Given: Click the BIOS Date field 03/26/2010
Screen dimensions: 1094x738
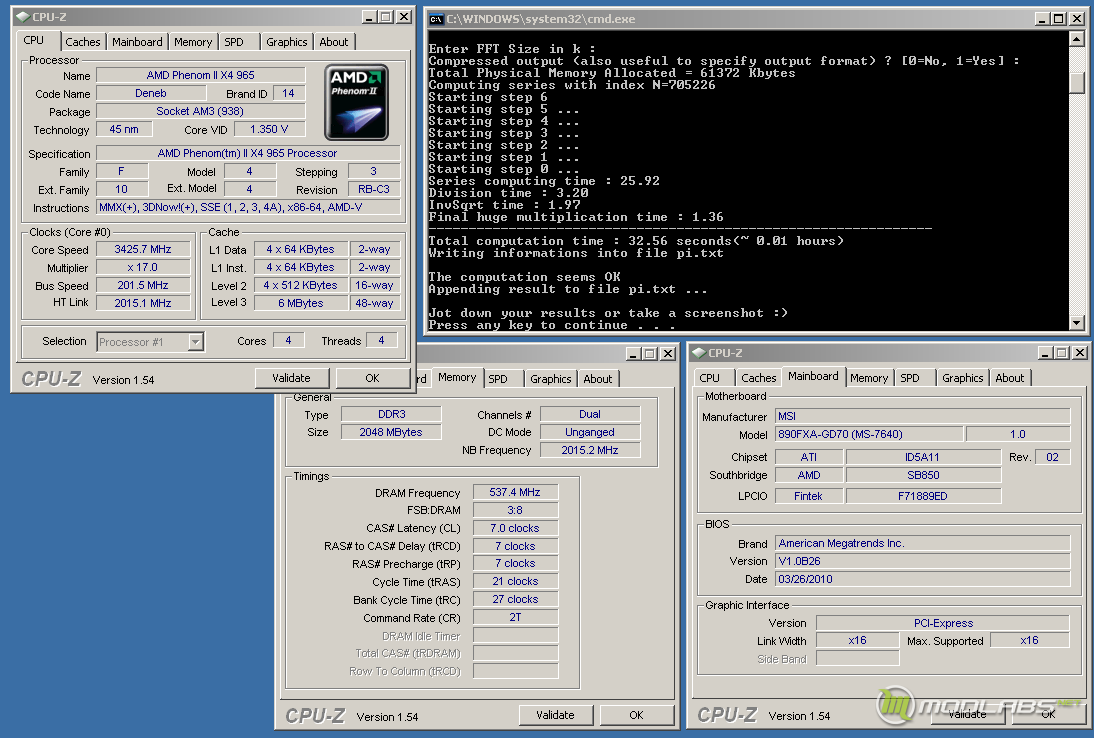Looking at the screenshot, I should pos(923,580).
